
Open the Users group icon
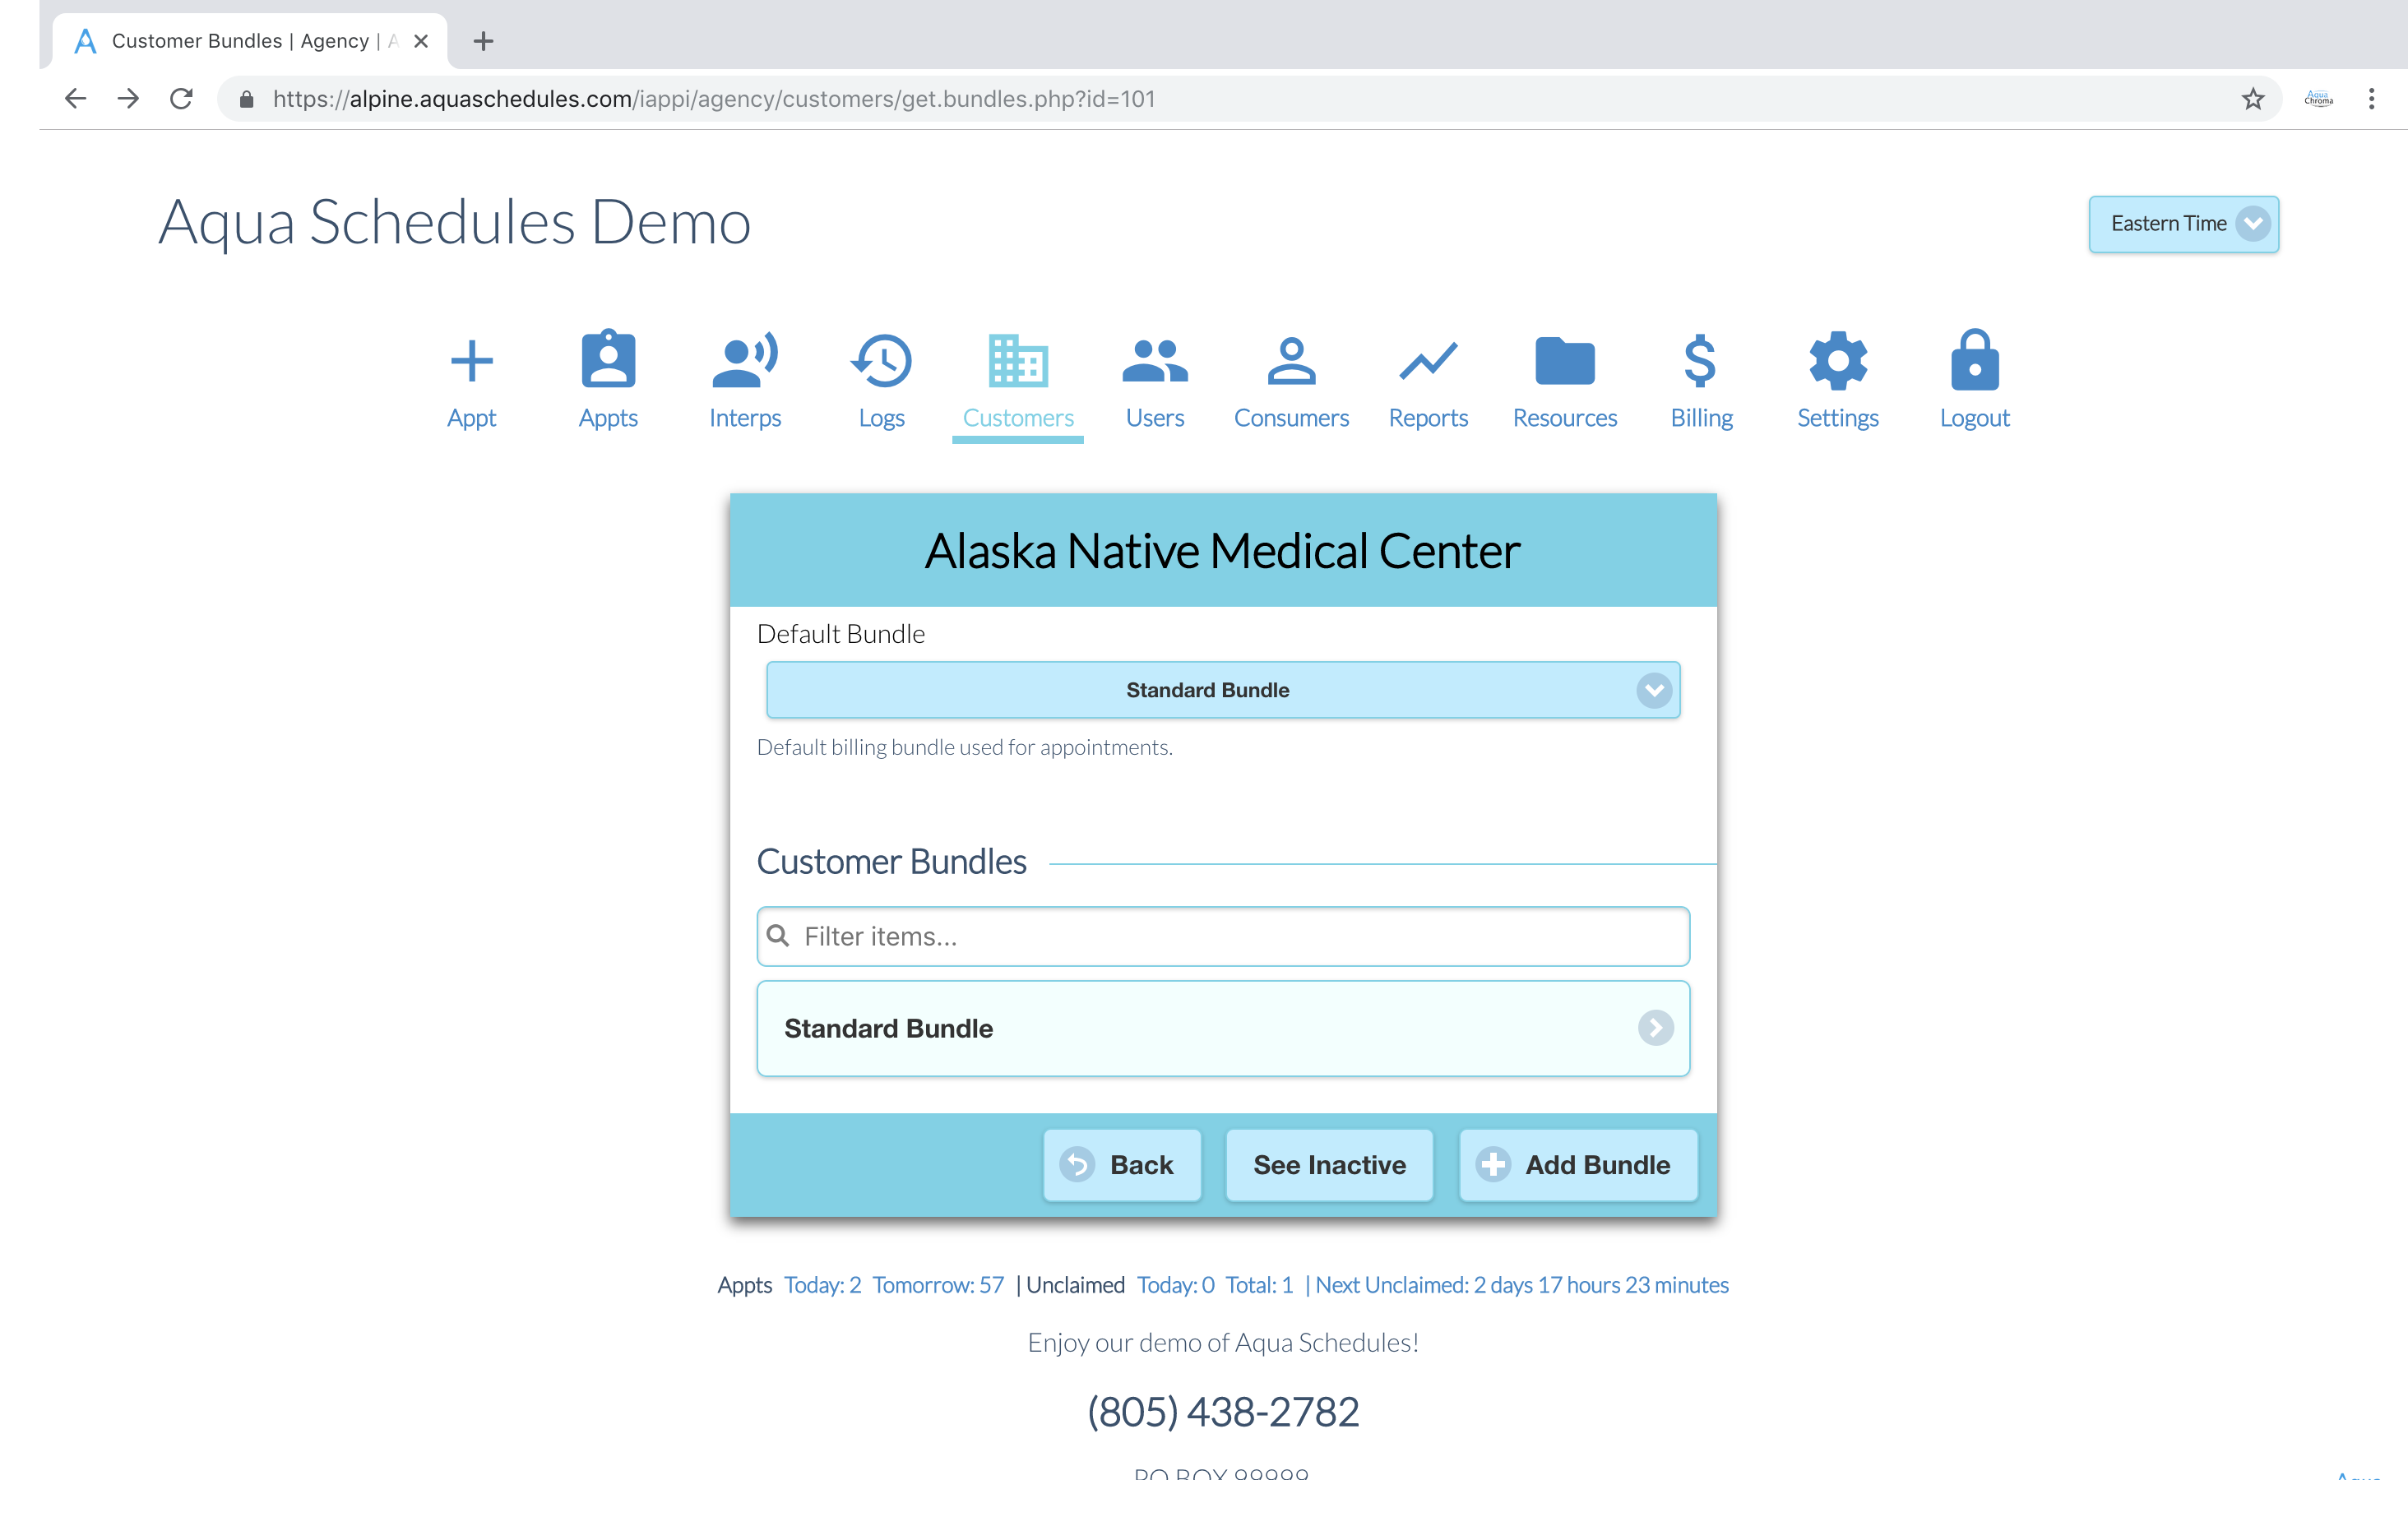(1155, 361)
